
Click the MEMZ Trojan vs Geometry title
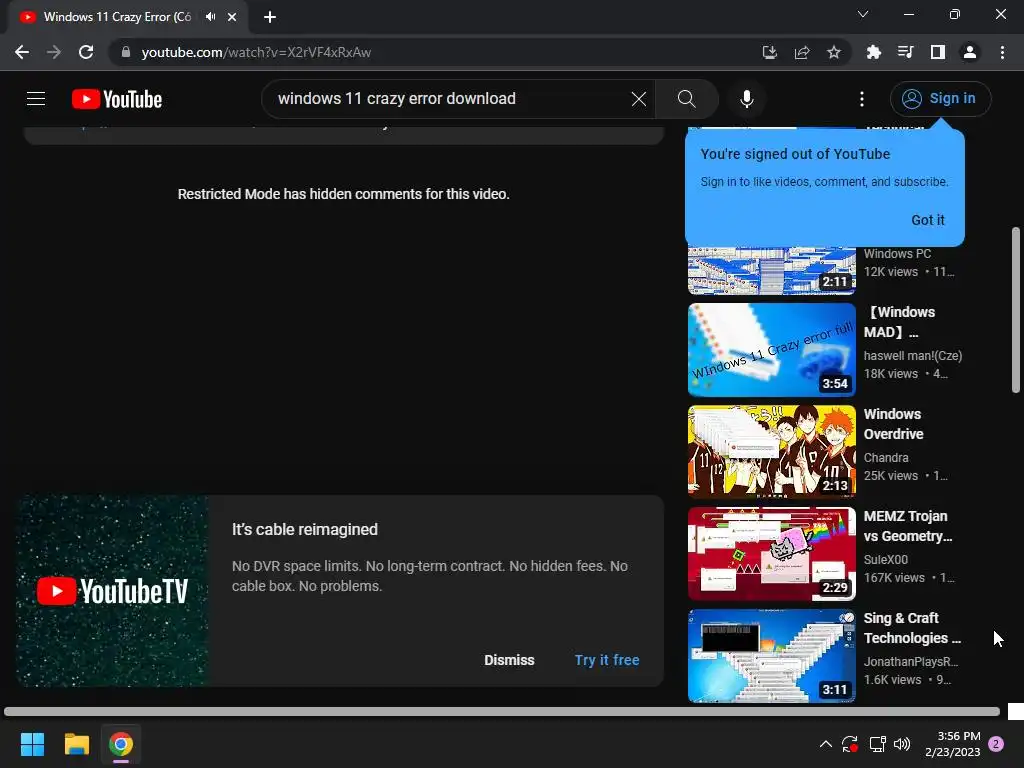pos(908,526)
